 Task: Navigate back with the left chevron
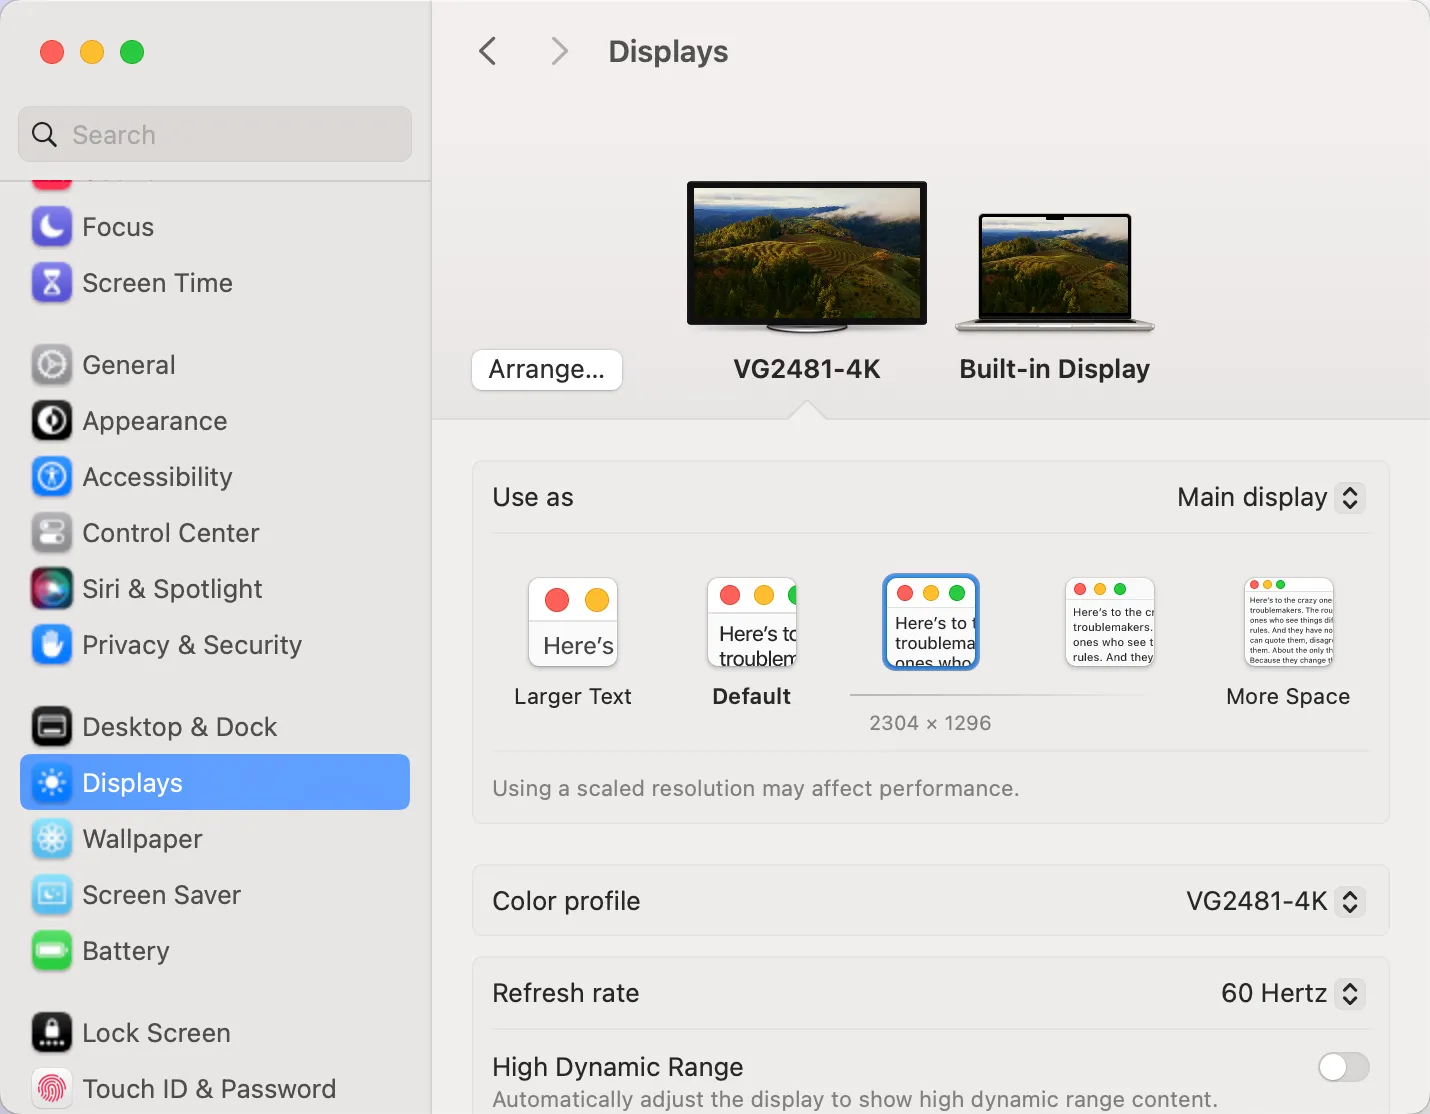488,52
